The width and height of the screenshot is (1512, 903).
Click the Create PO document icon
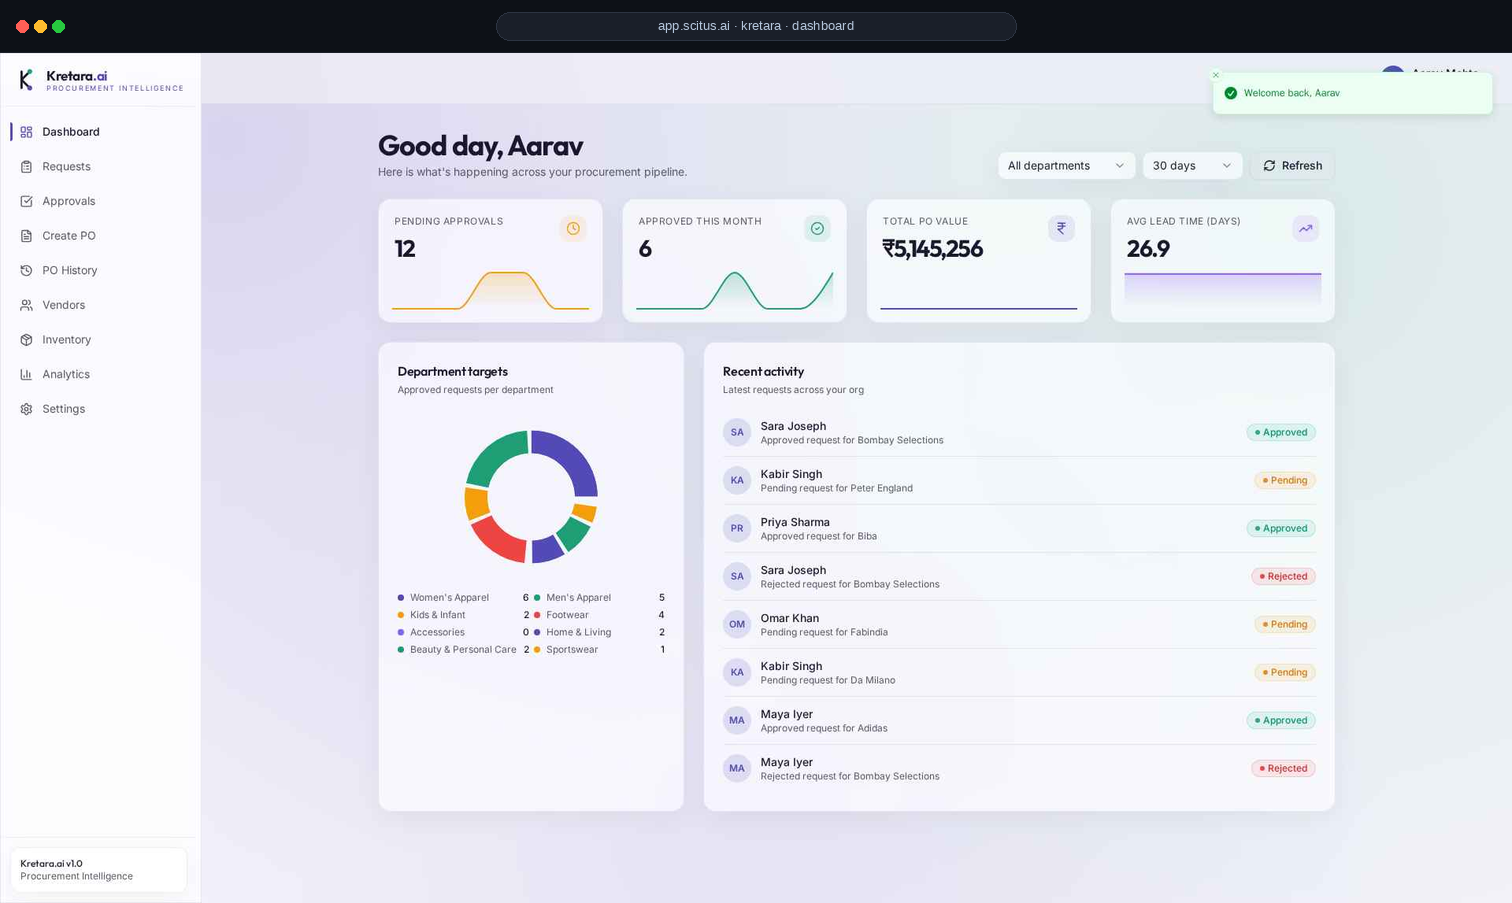point(26,236)
